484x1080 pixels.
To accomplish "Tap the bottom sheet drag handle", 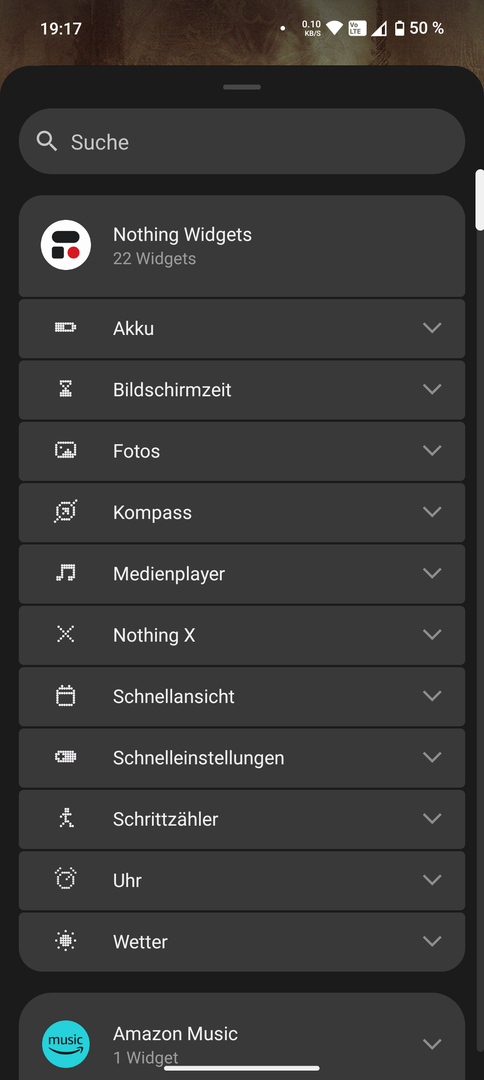I will (242, 87).
